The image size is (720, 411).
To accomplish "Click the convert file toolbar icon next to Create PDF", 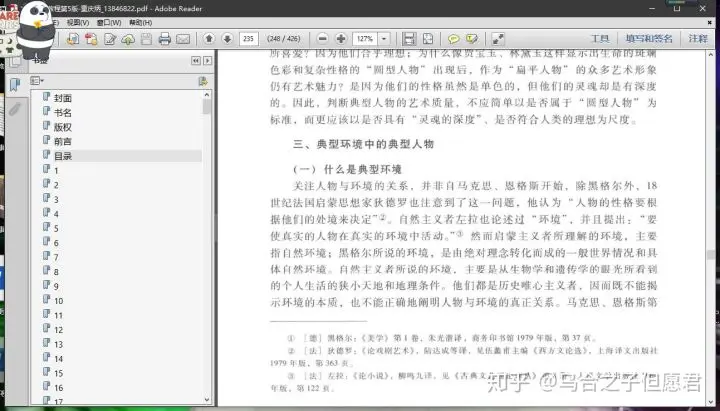I will click(91, 39).
